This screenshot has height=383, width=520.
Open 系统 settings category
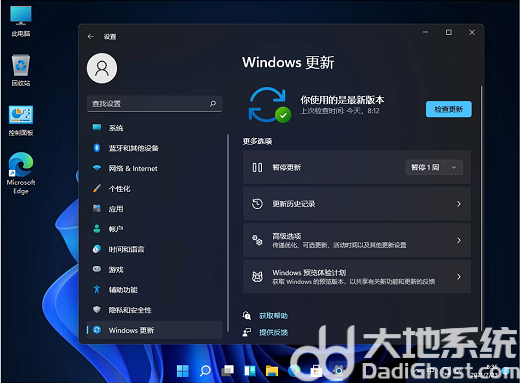[154, 128]
